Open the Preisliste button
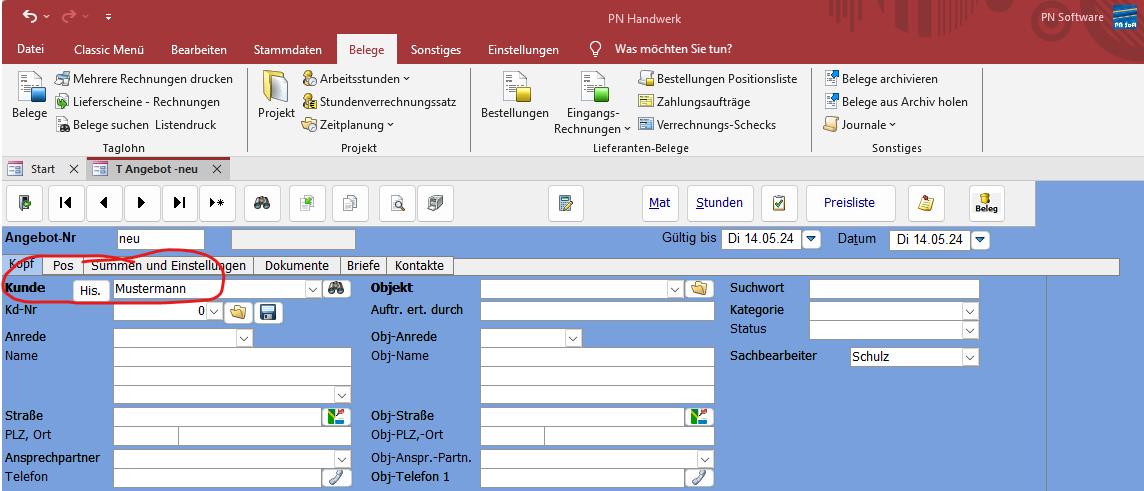 [x=850, y=203]
